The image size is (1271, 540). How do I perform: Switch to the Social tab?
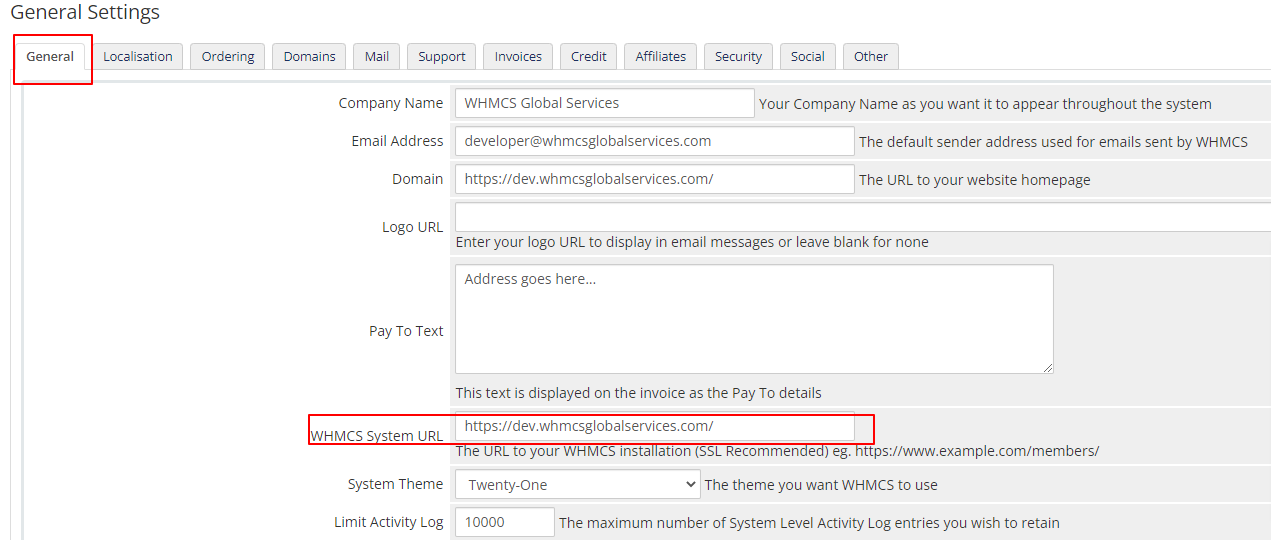tap(808, 57)
